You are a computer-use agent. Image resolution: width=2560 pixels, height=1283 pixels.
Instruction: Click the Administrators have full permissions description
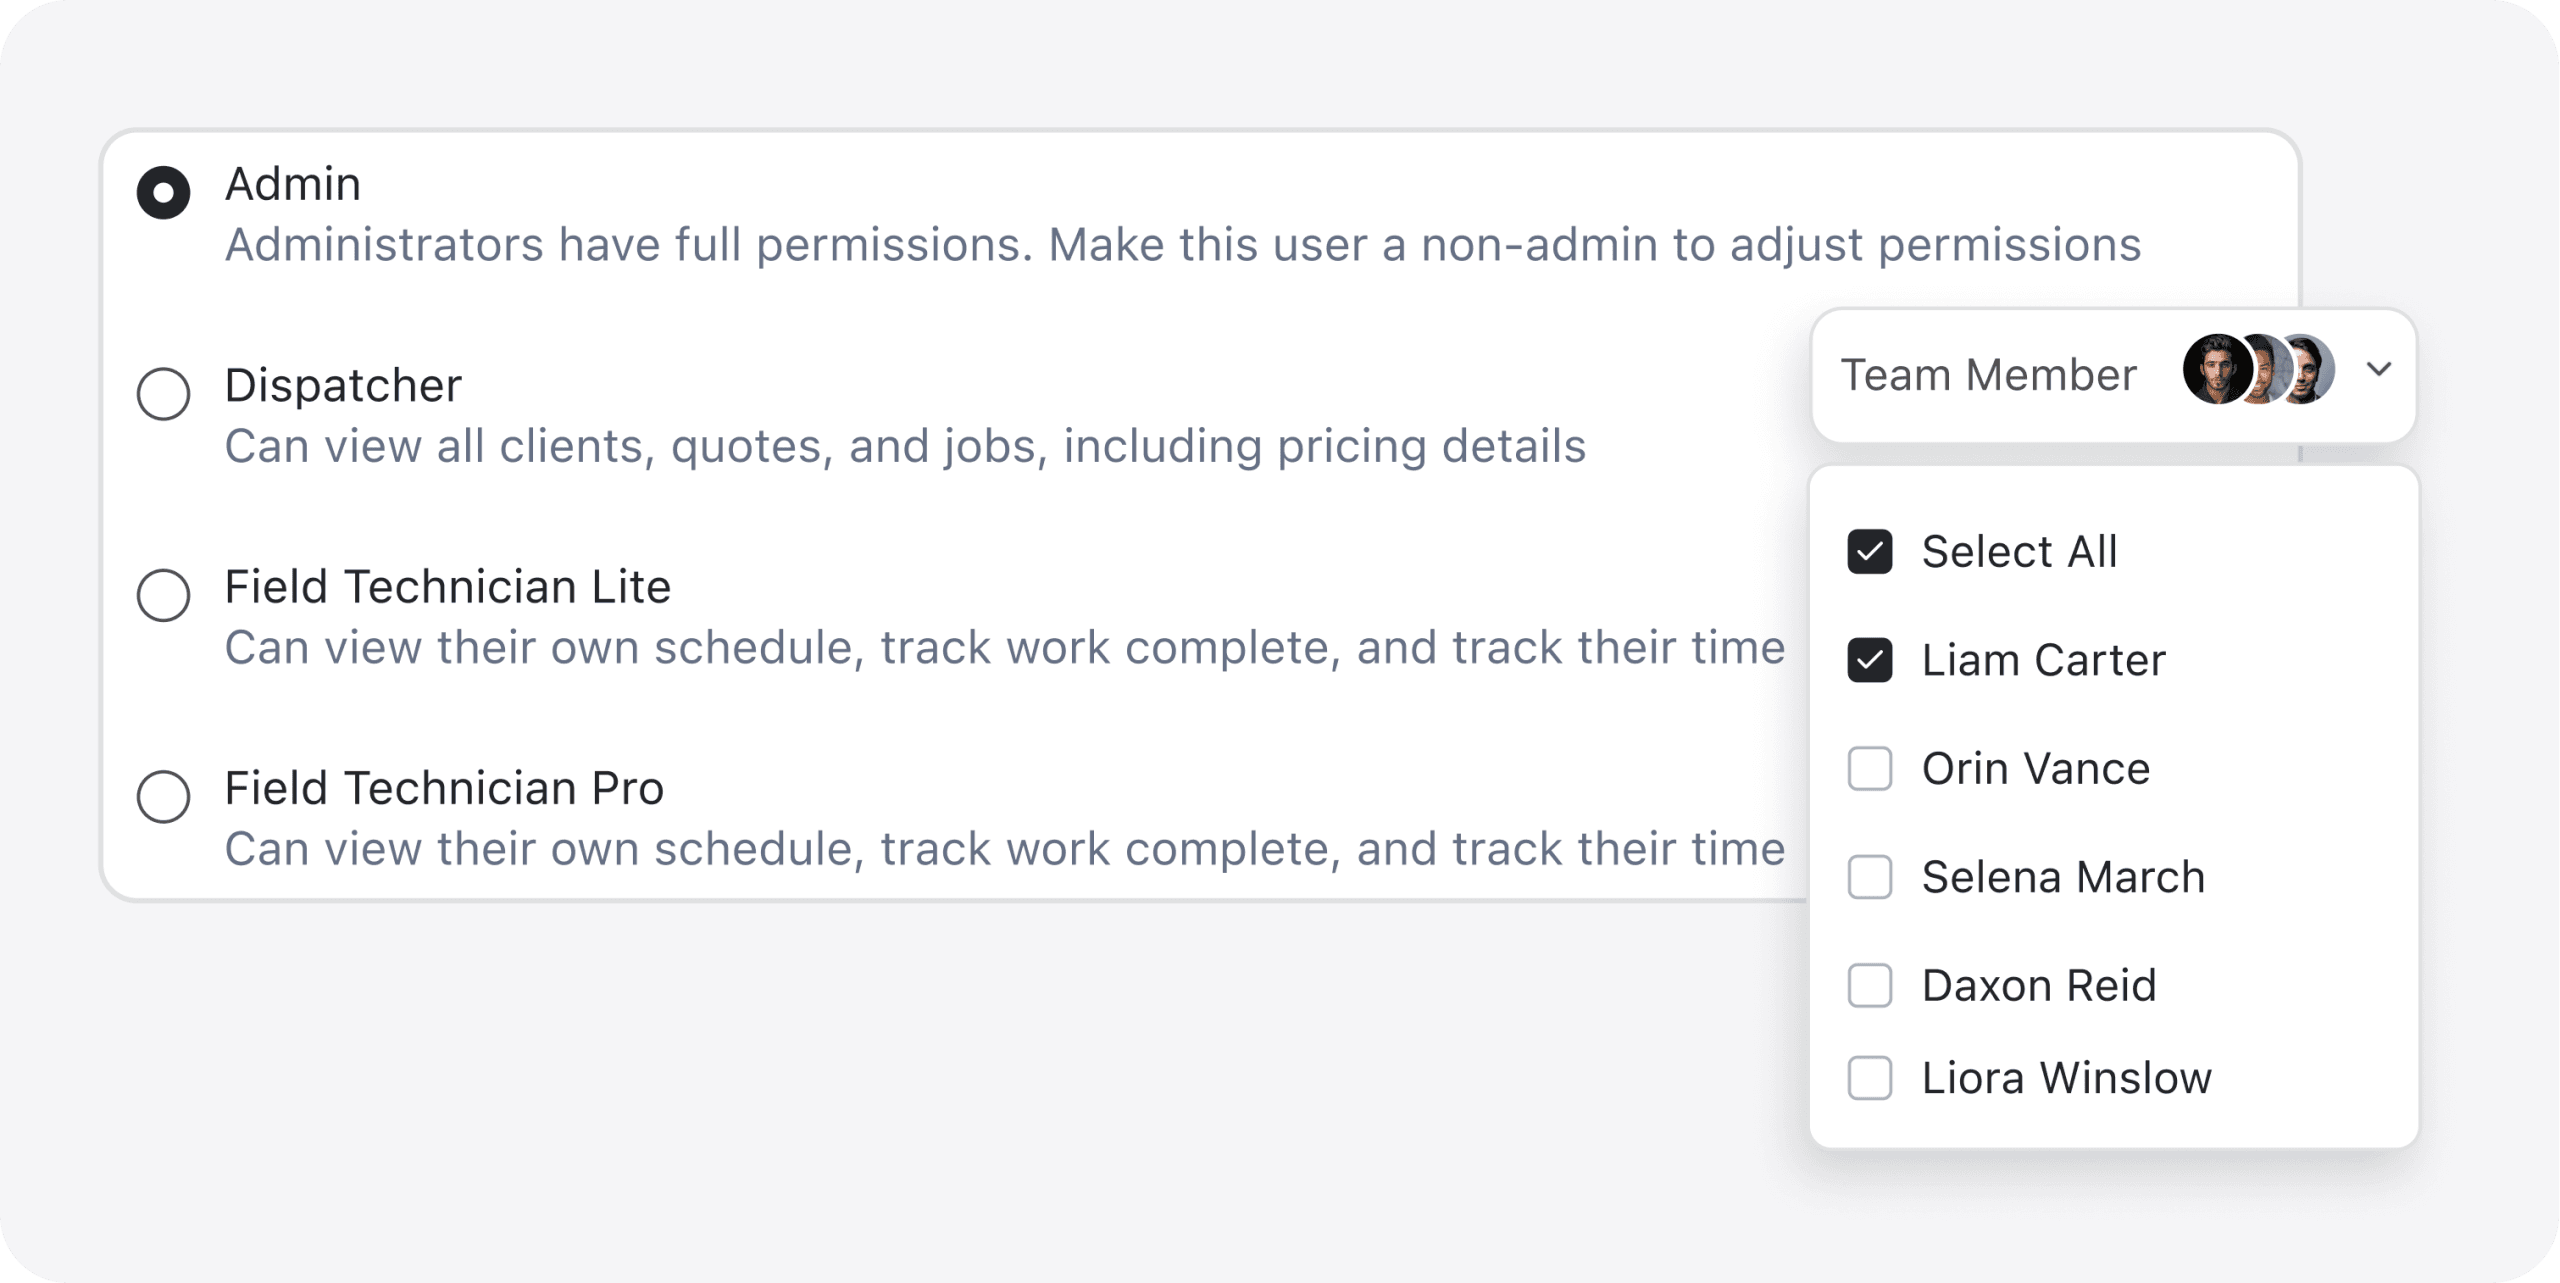1183,245
